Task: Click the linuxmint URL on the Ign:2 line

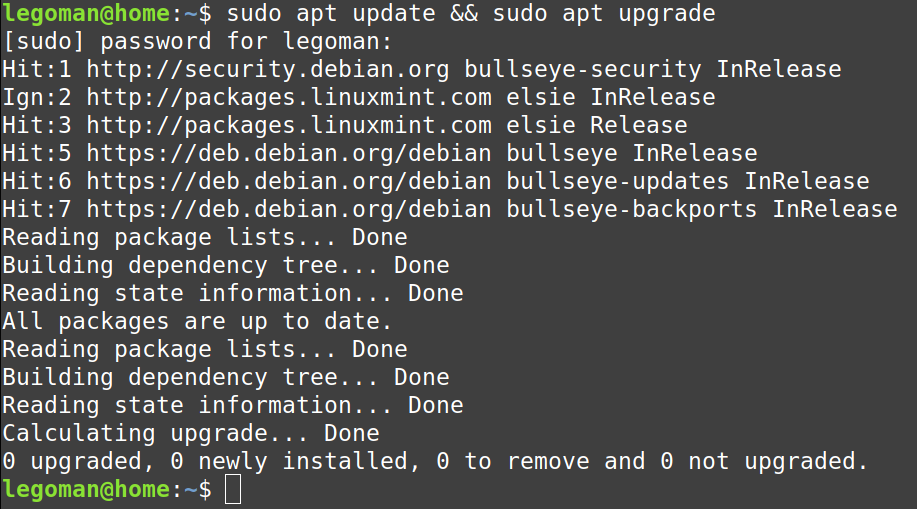Action: point(289,98)
